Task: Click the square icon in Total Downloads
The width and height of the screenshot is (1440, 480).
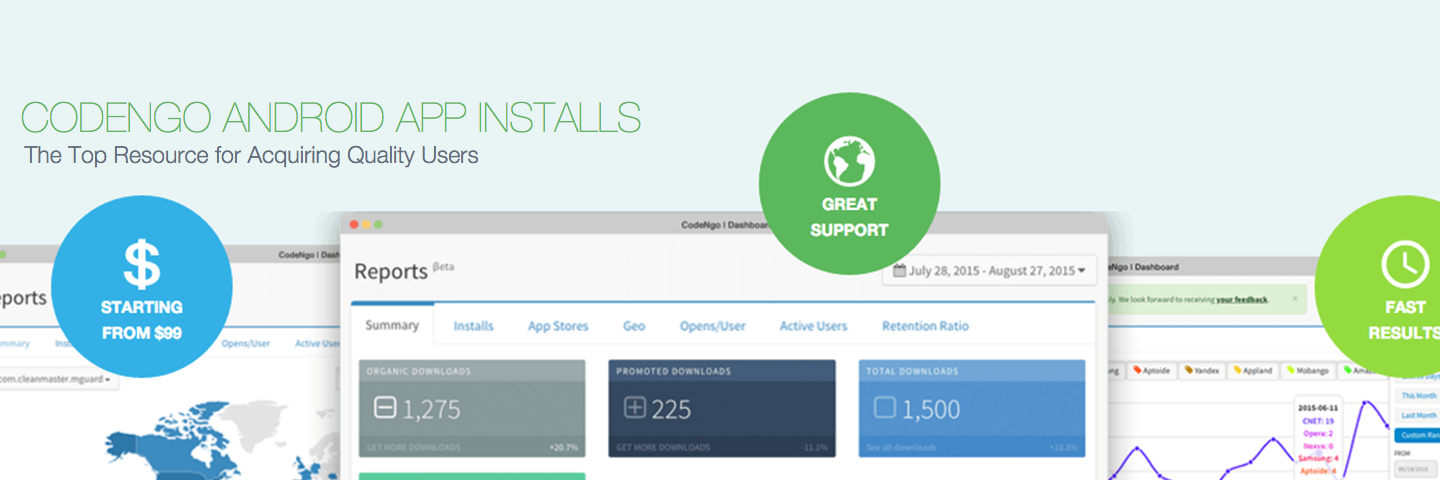Action: point(885,409)
